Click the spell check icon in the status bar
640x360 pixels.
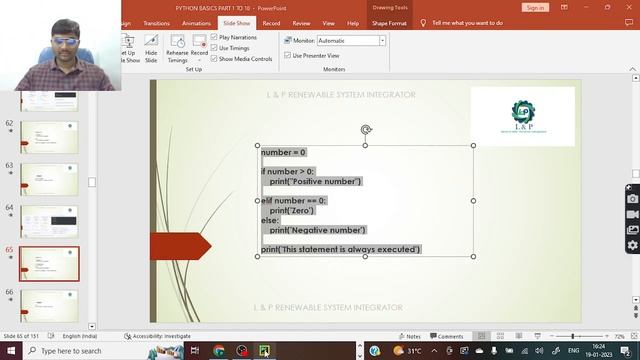point(51,336)
